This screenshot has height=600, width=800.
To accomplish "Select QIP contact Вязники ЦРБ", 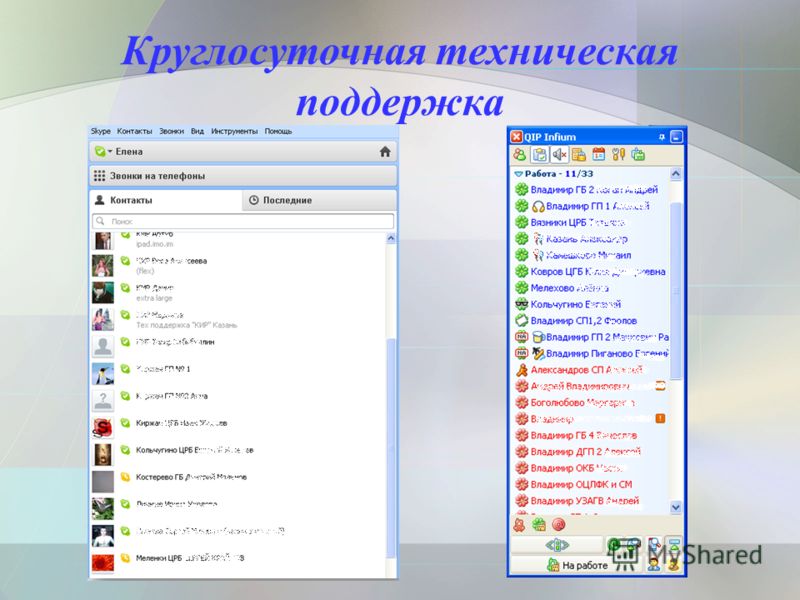I will [590, 222].
